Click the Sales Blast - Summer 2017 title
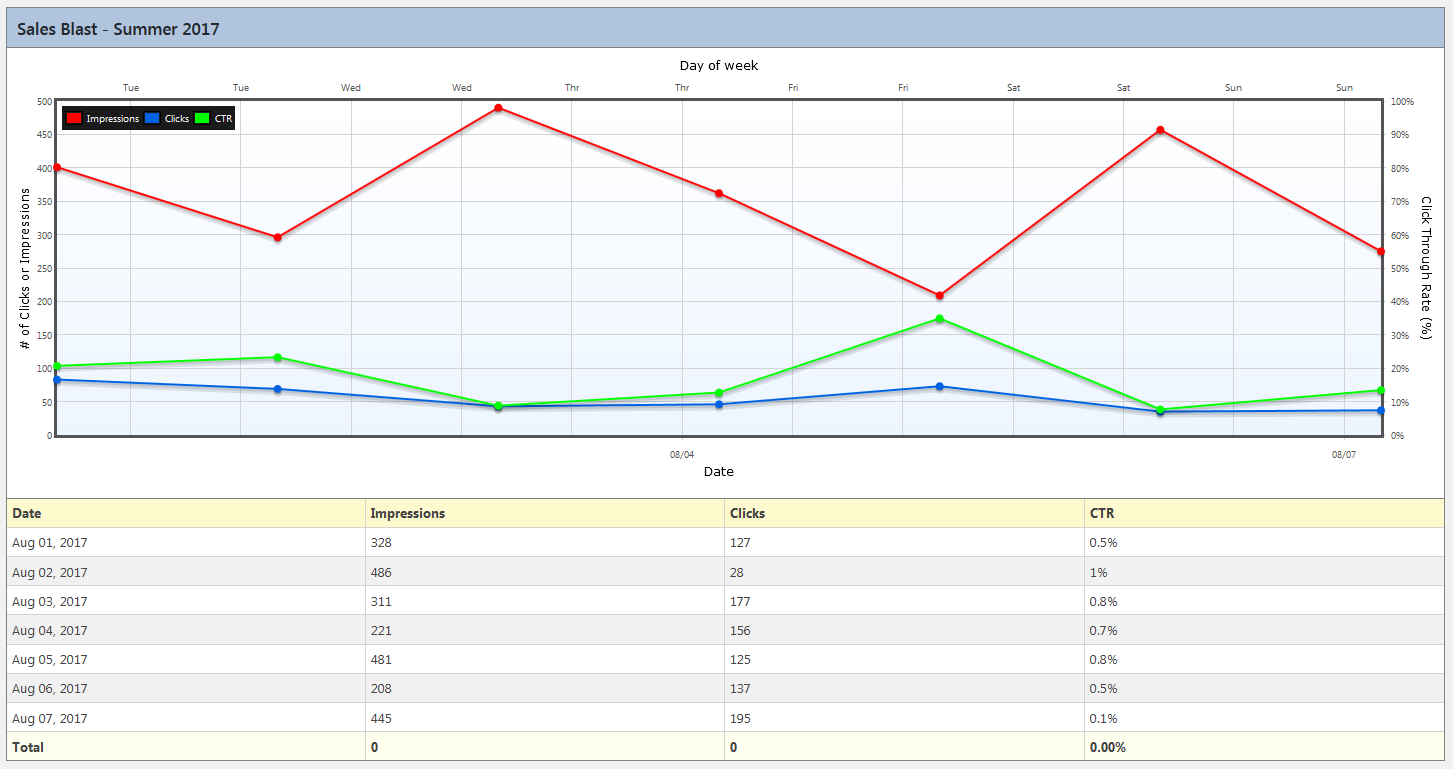This screenshot has width=1453, height=769. click(118, 29)
